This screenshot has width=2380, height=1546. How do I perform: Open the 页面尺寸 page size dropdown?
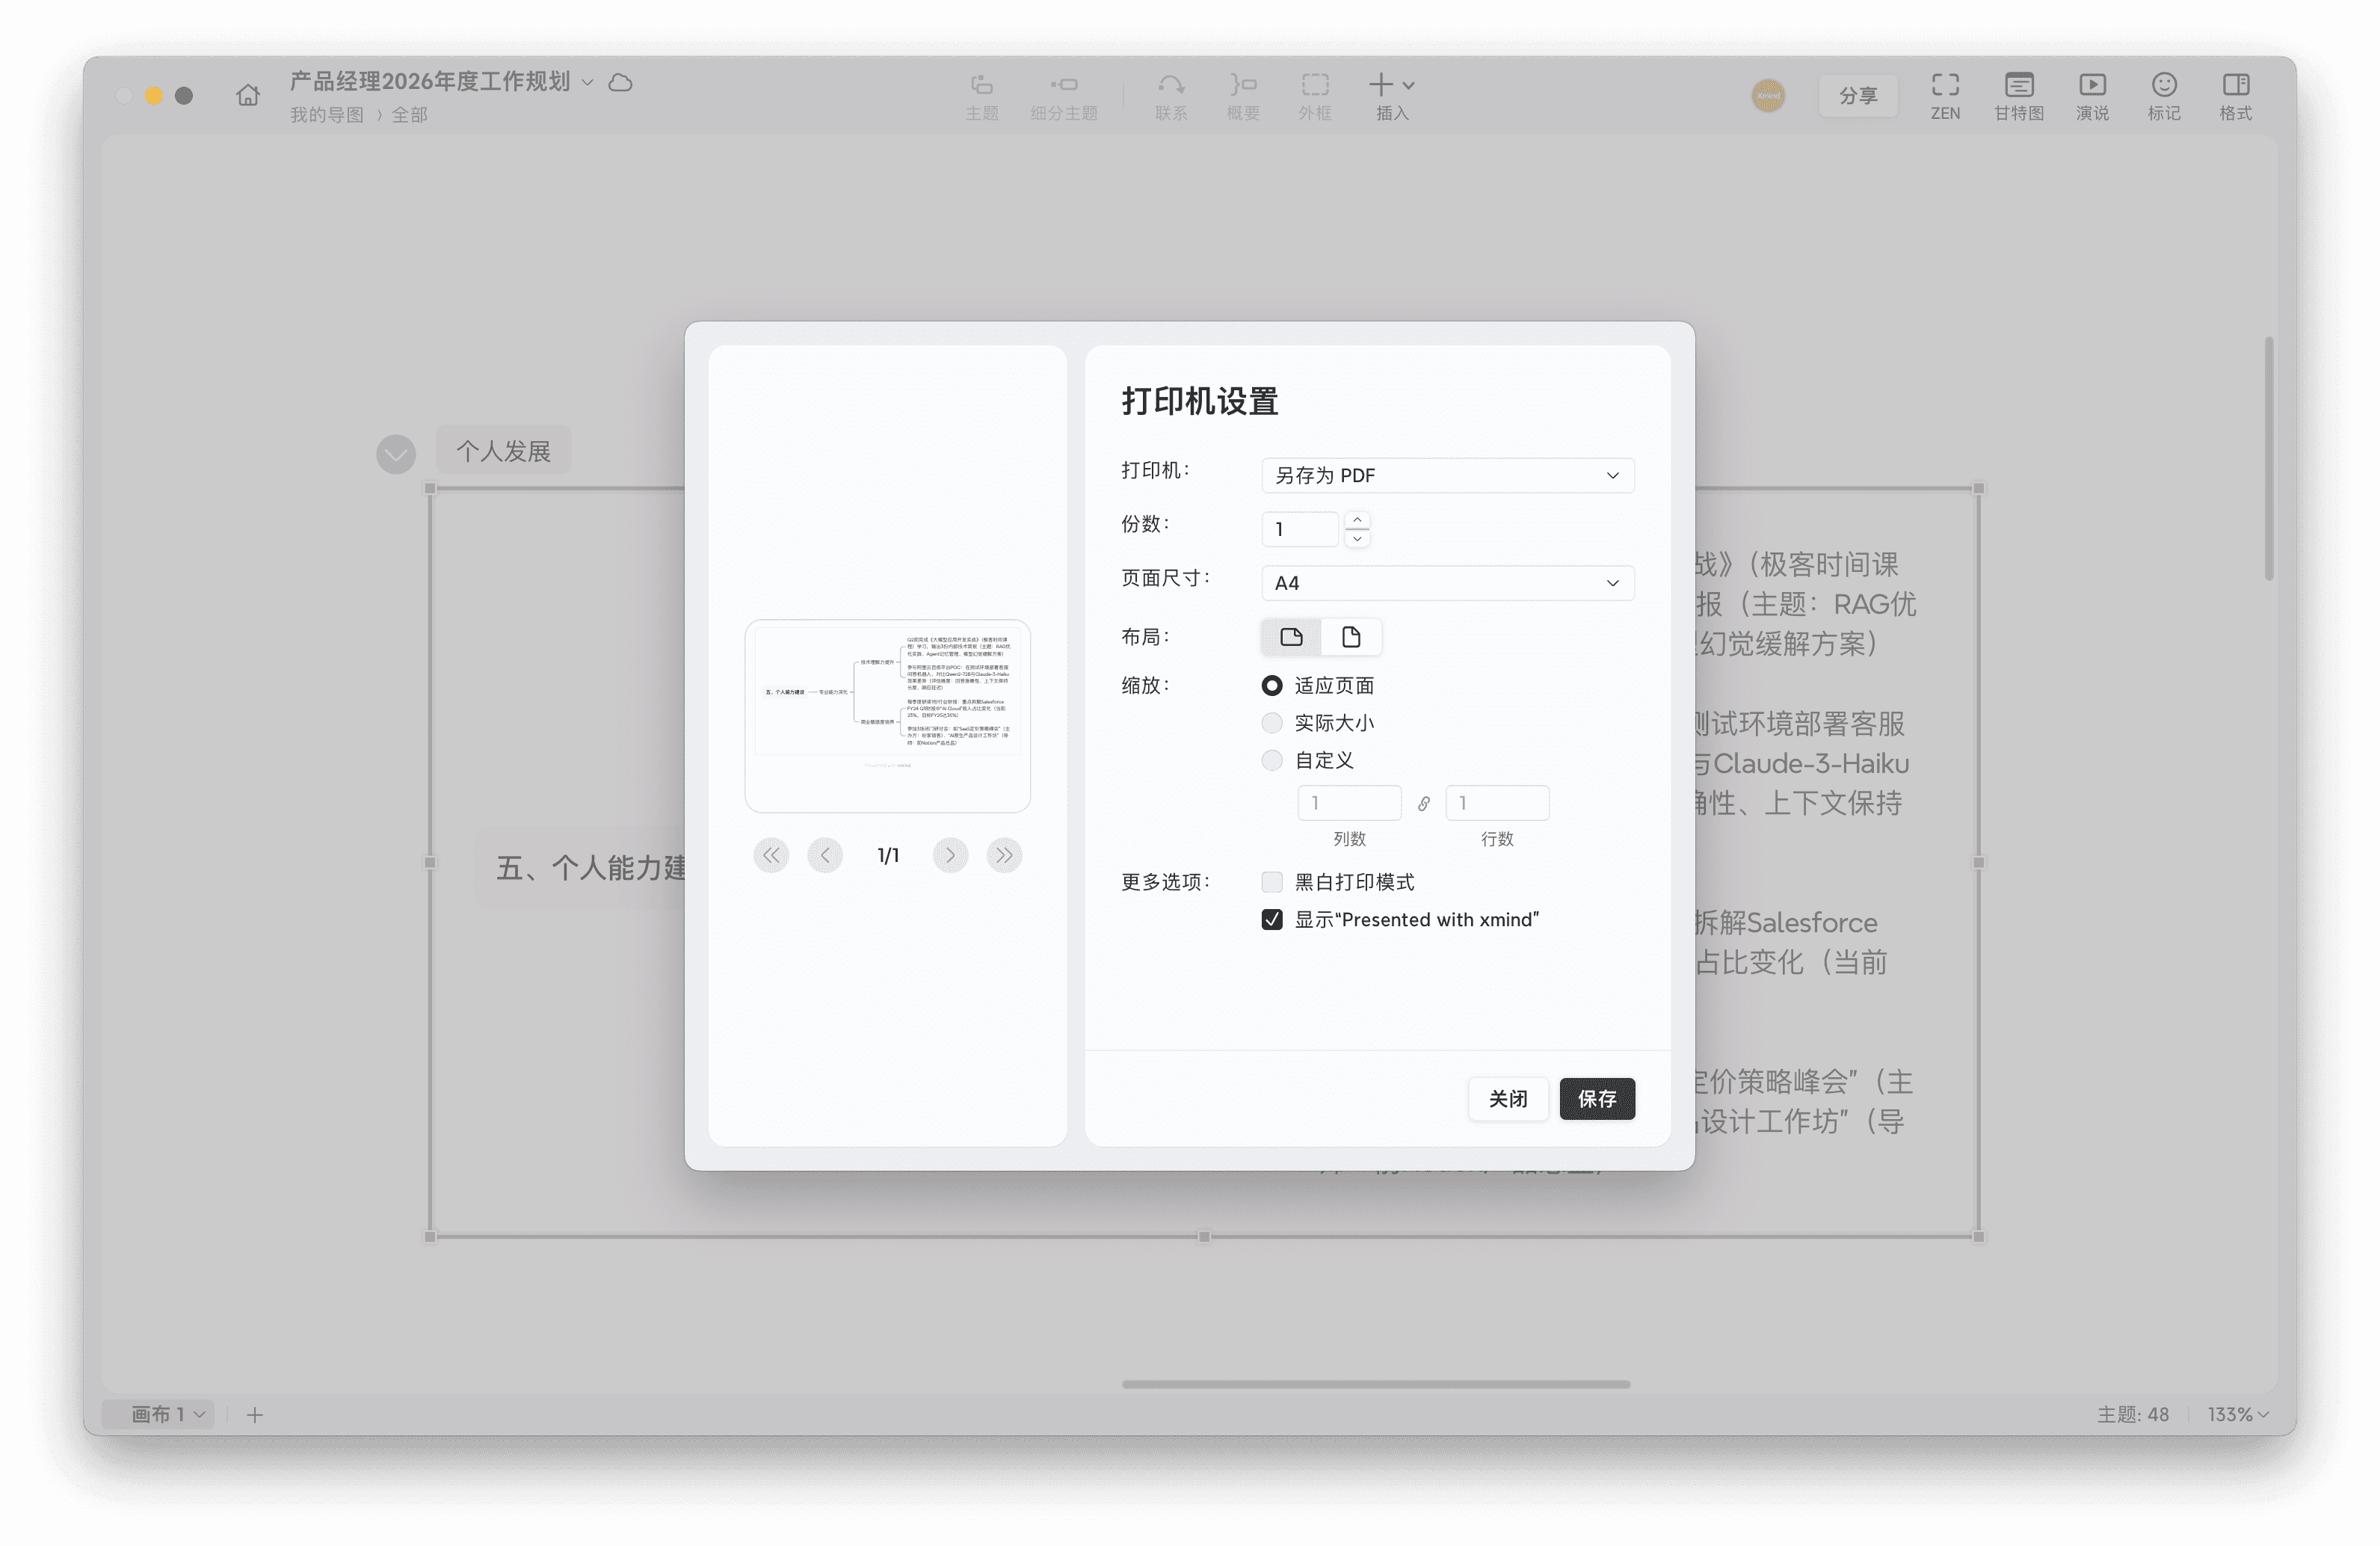tap(1446, 583)
